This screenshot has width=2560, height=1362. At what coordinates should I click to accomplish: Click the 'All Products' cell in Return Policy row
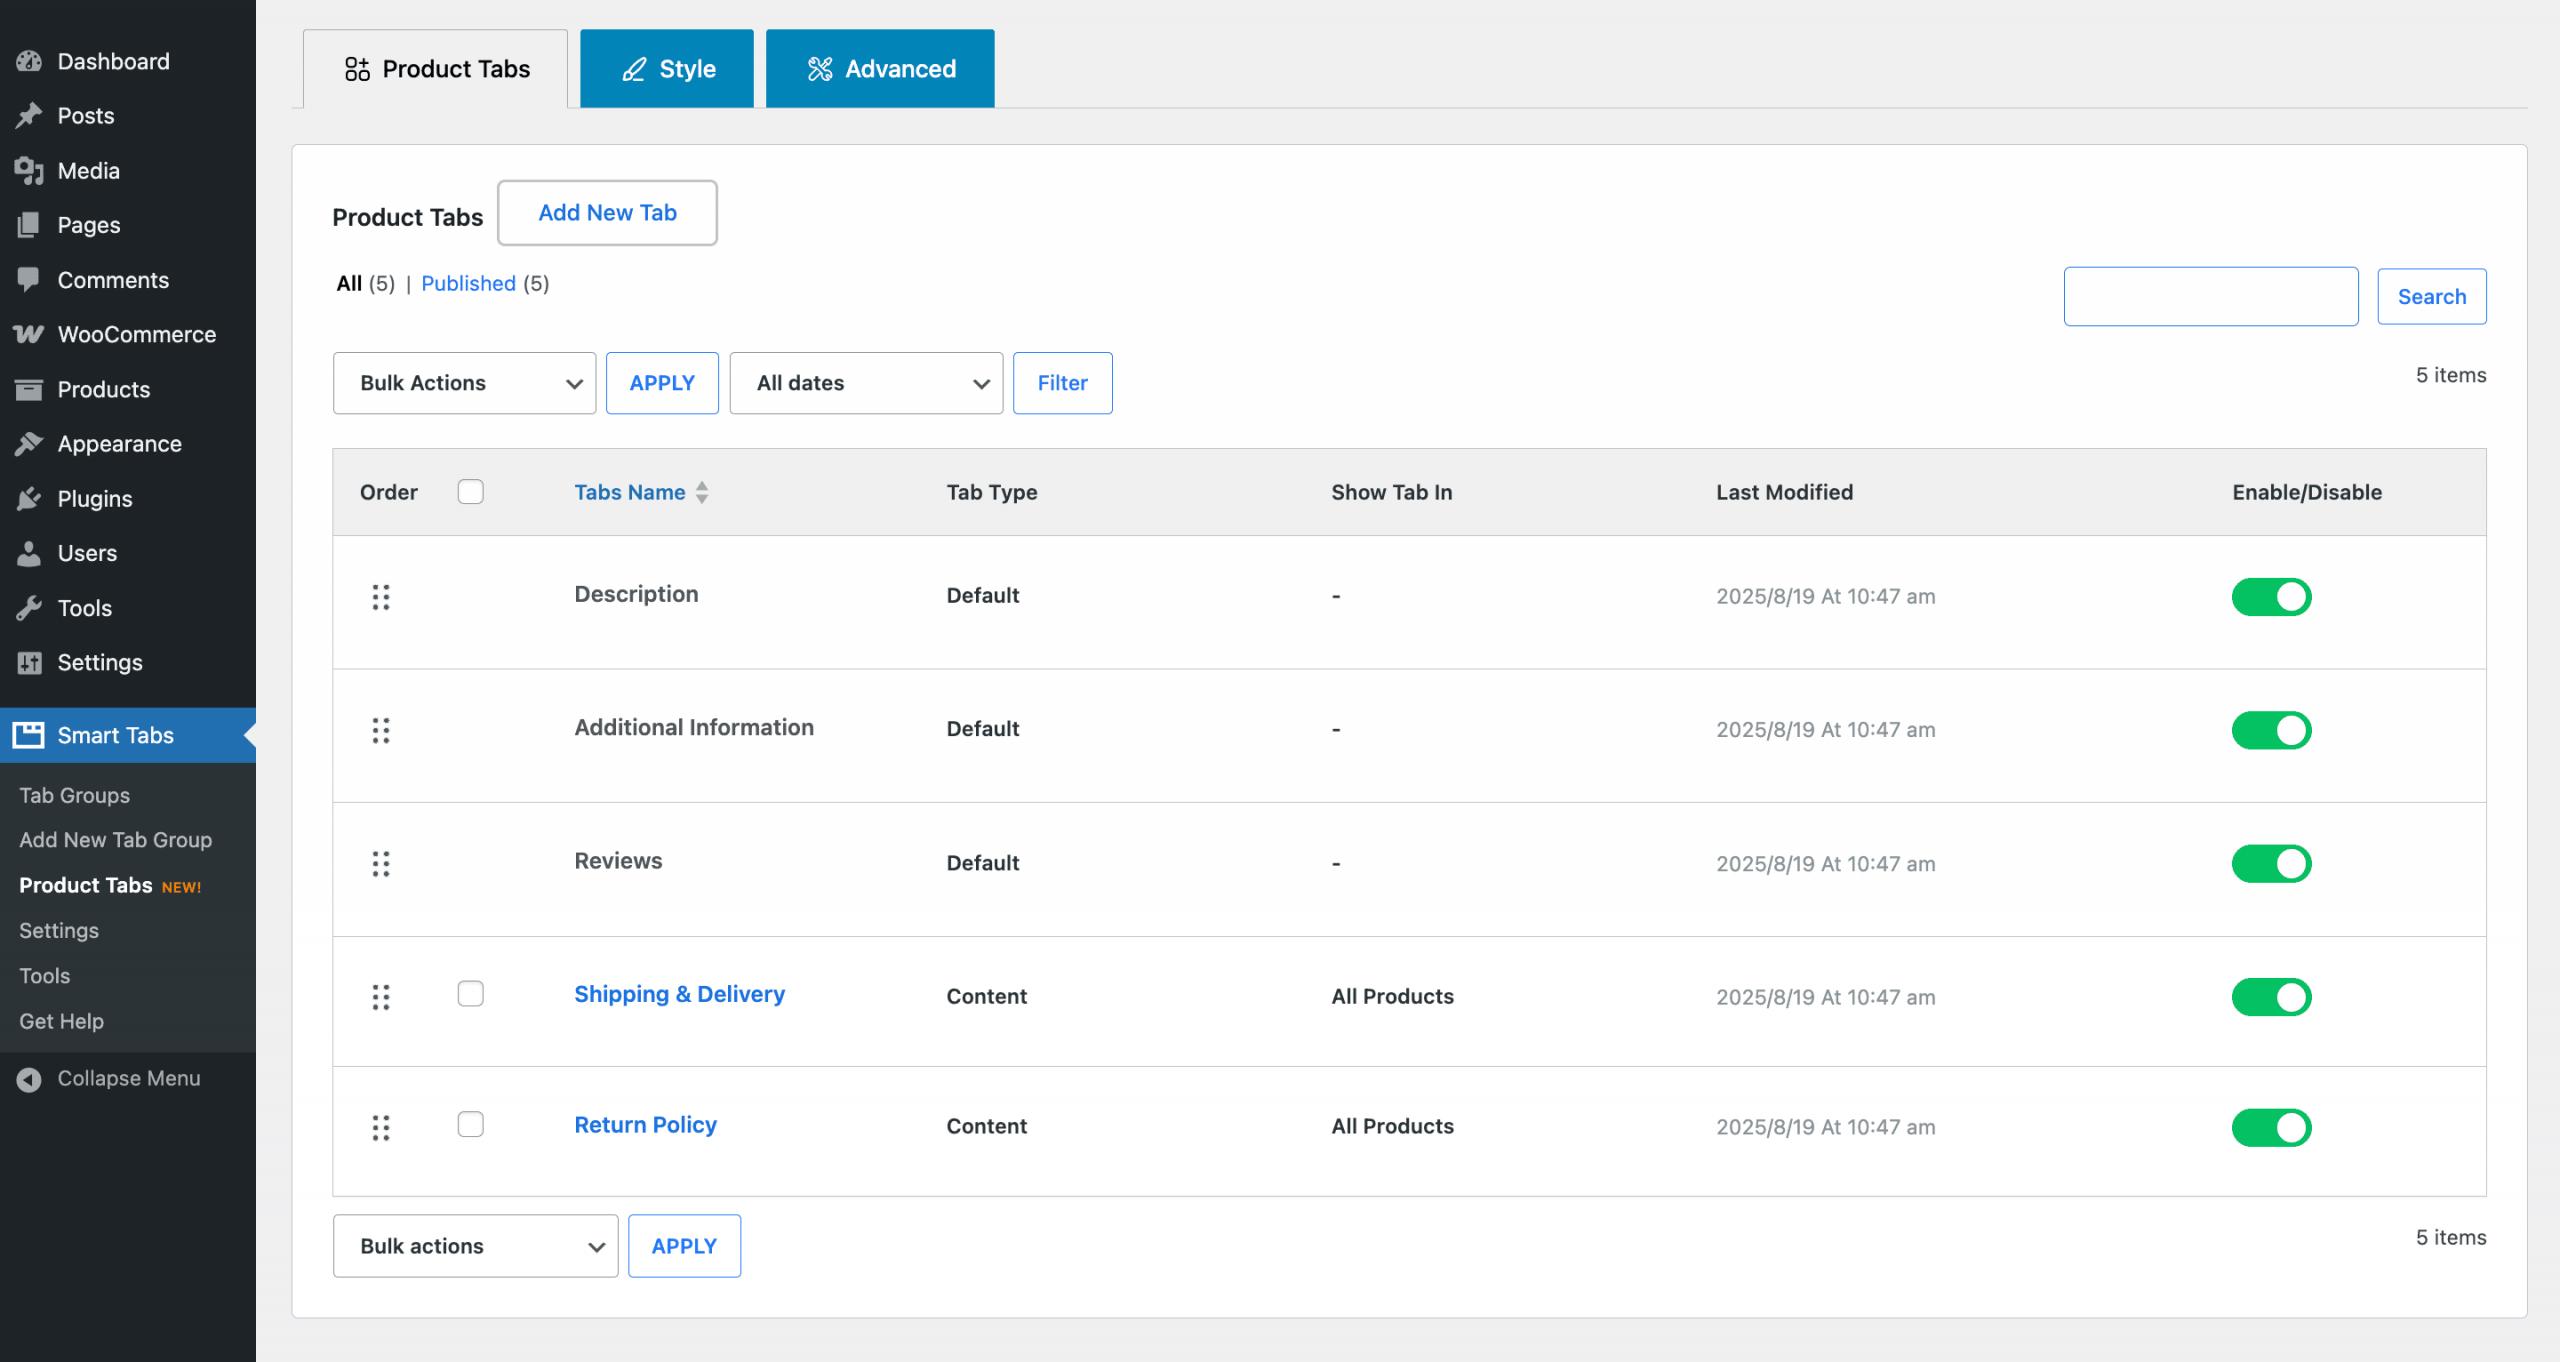(x=1393, y=1126)
